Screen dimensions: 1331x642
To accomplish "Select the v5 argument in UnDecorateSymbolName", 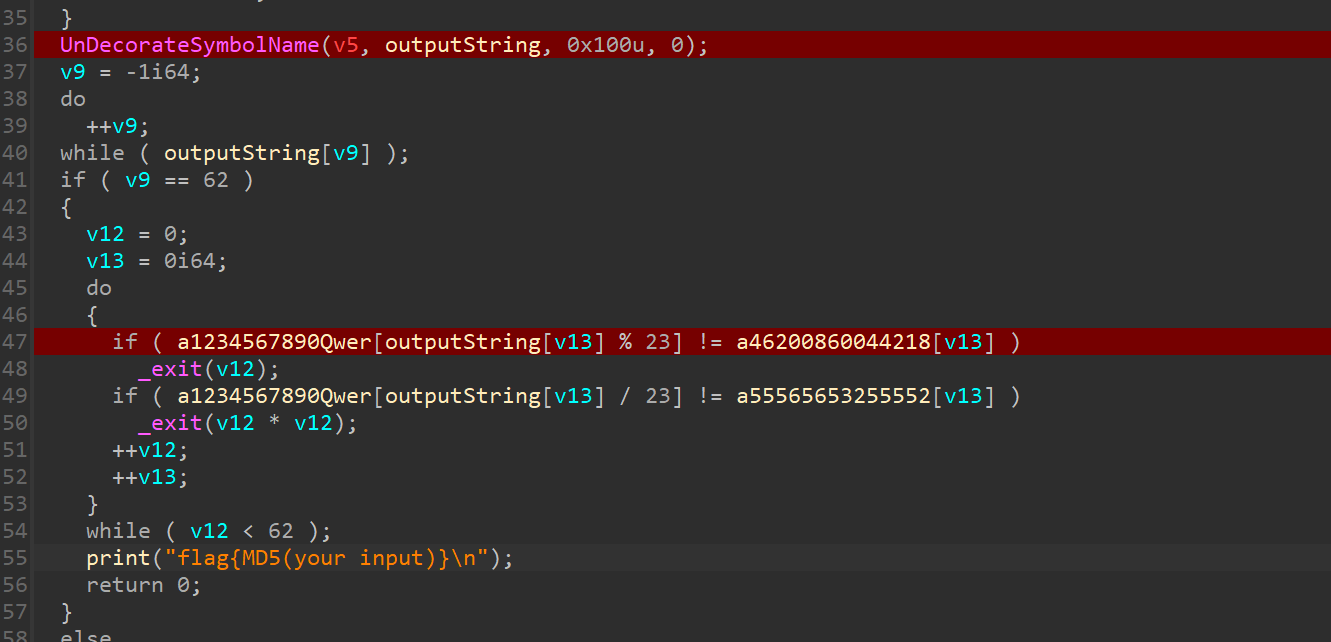I will (x=346, y=45).
